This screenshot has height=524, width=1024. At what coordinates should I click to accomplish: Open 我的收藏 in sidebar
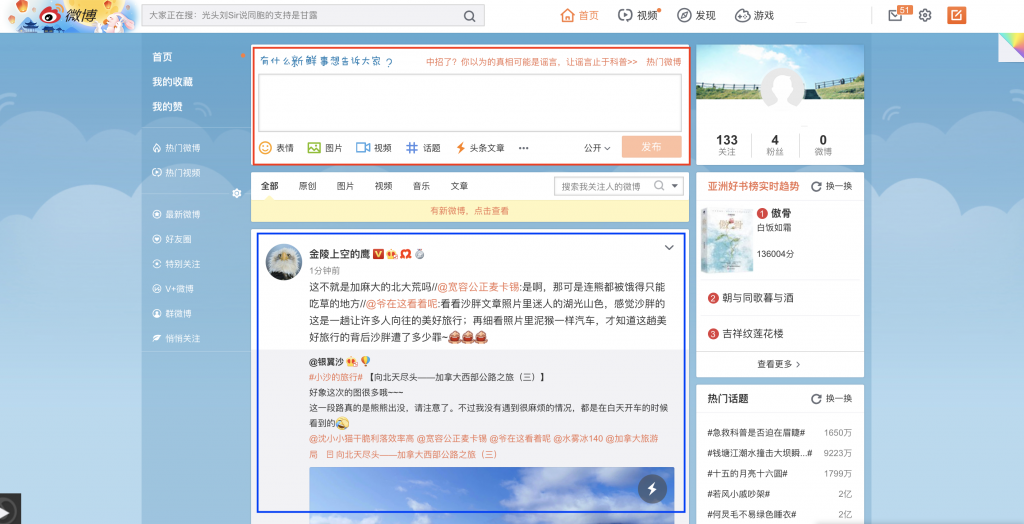coord(172,82)
